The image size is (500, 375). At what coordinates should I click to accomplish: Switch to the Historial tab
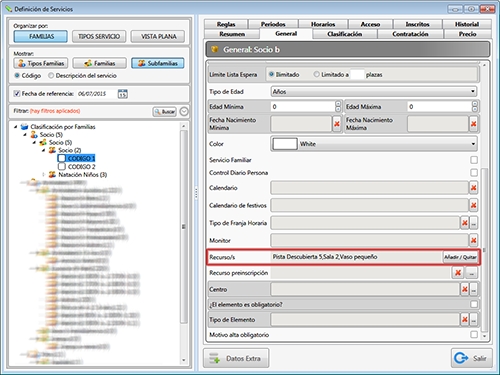pyautogui.click(x=467, y=24)
